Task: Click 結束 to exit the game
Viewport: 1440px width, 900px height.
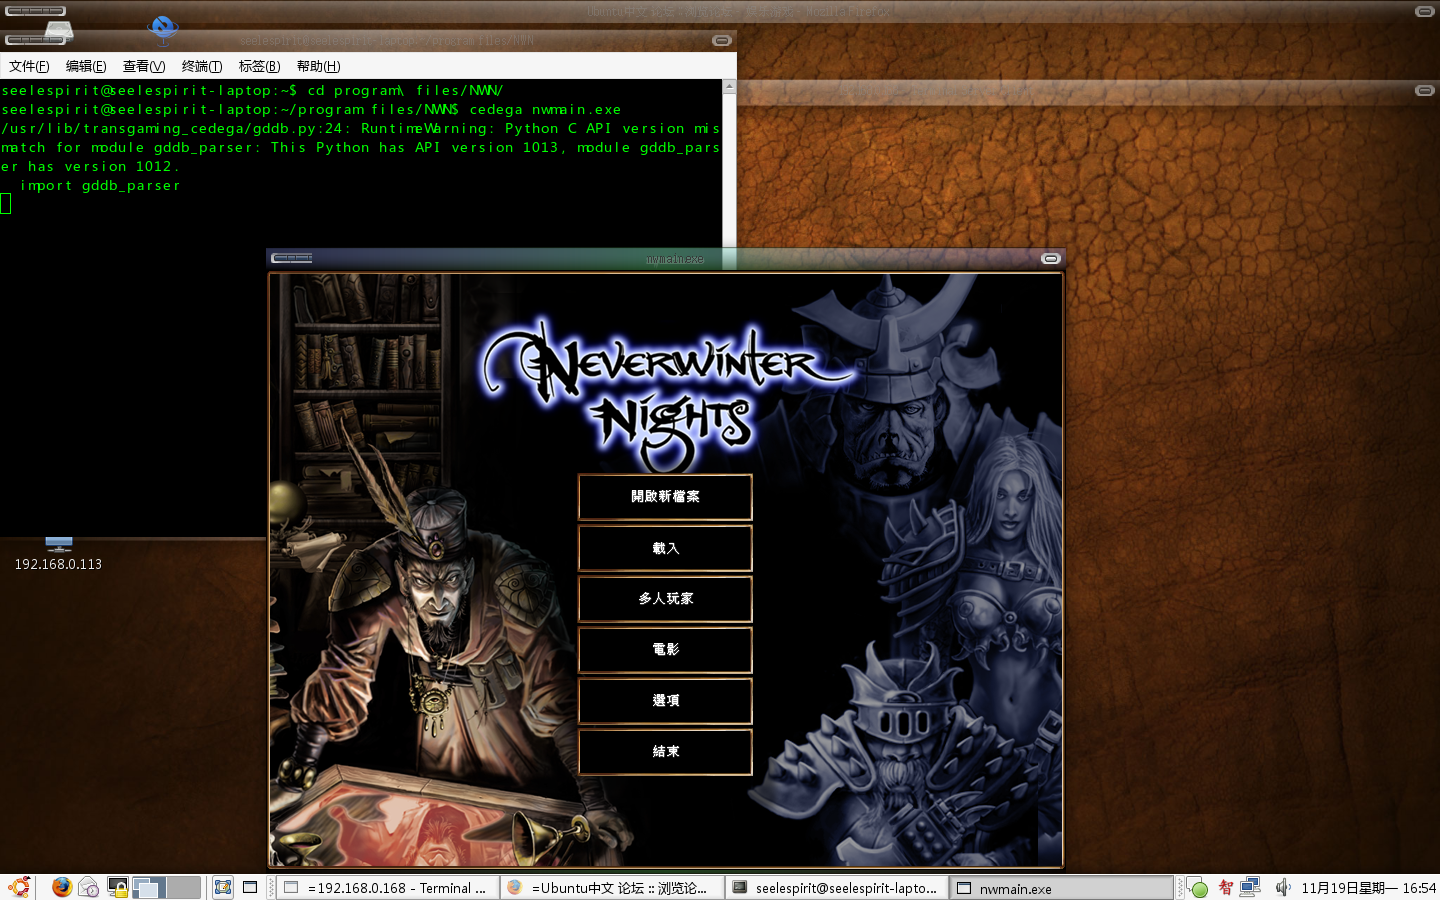Action: pyautogui.click(x=665, y=752)
